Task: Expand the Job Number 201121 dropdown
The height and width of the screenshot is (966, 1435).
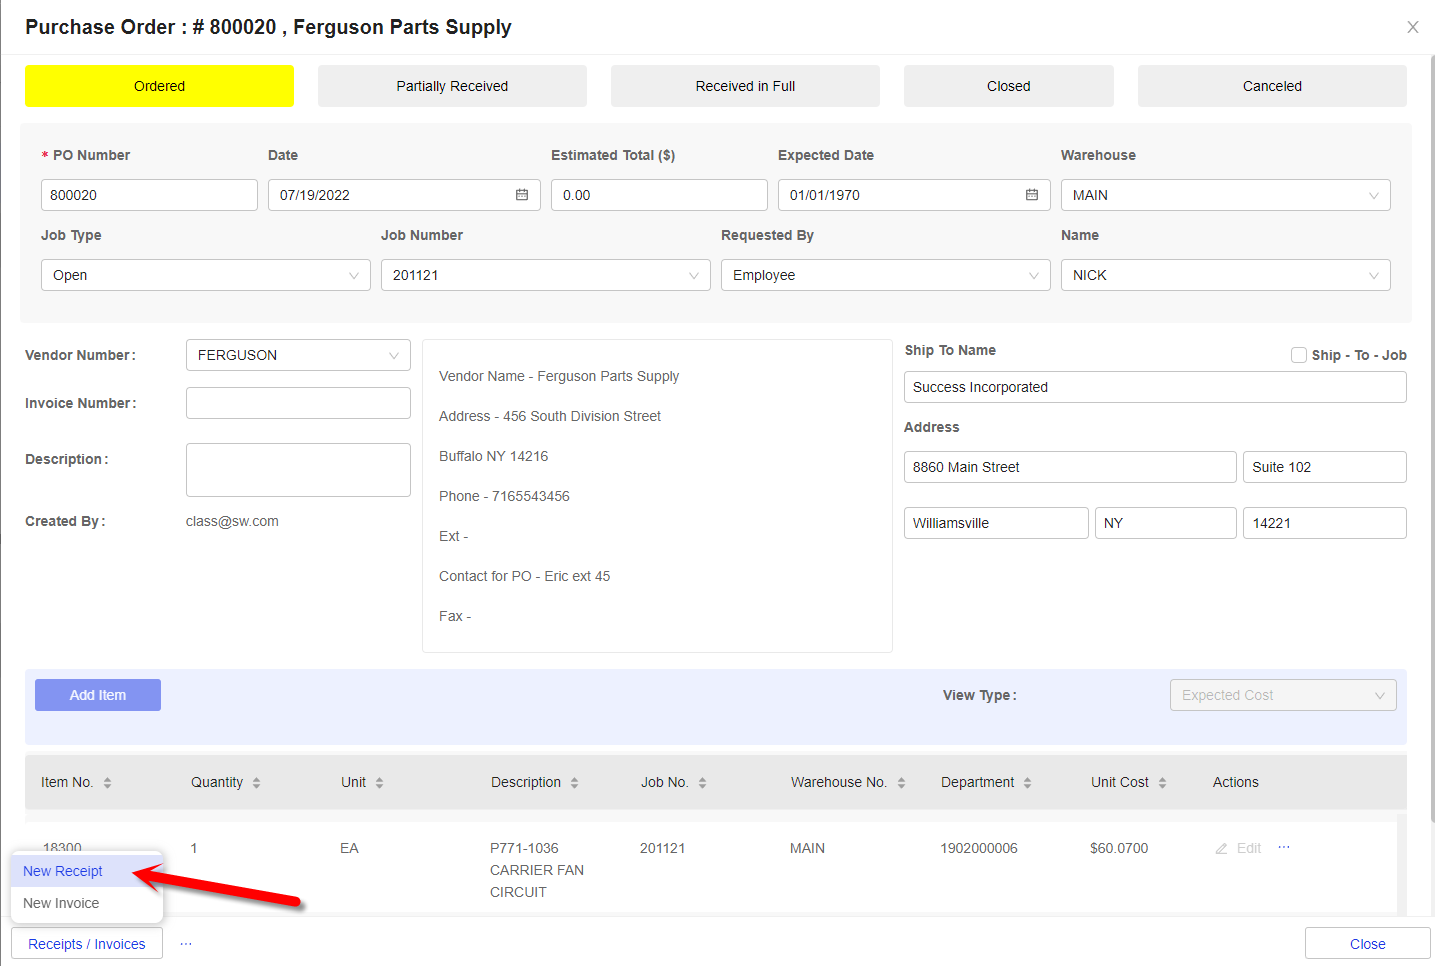Action: [x=546, y=275]
